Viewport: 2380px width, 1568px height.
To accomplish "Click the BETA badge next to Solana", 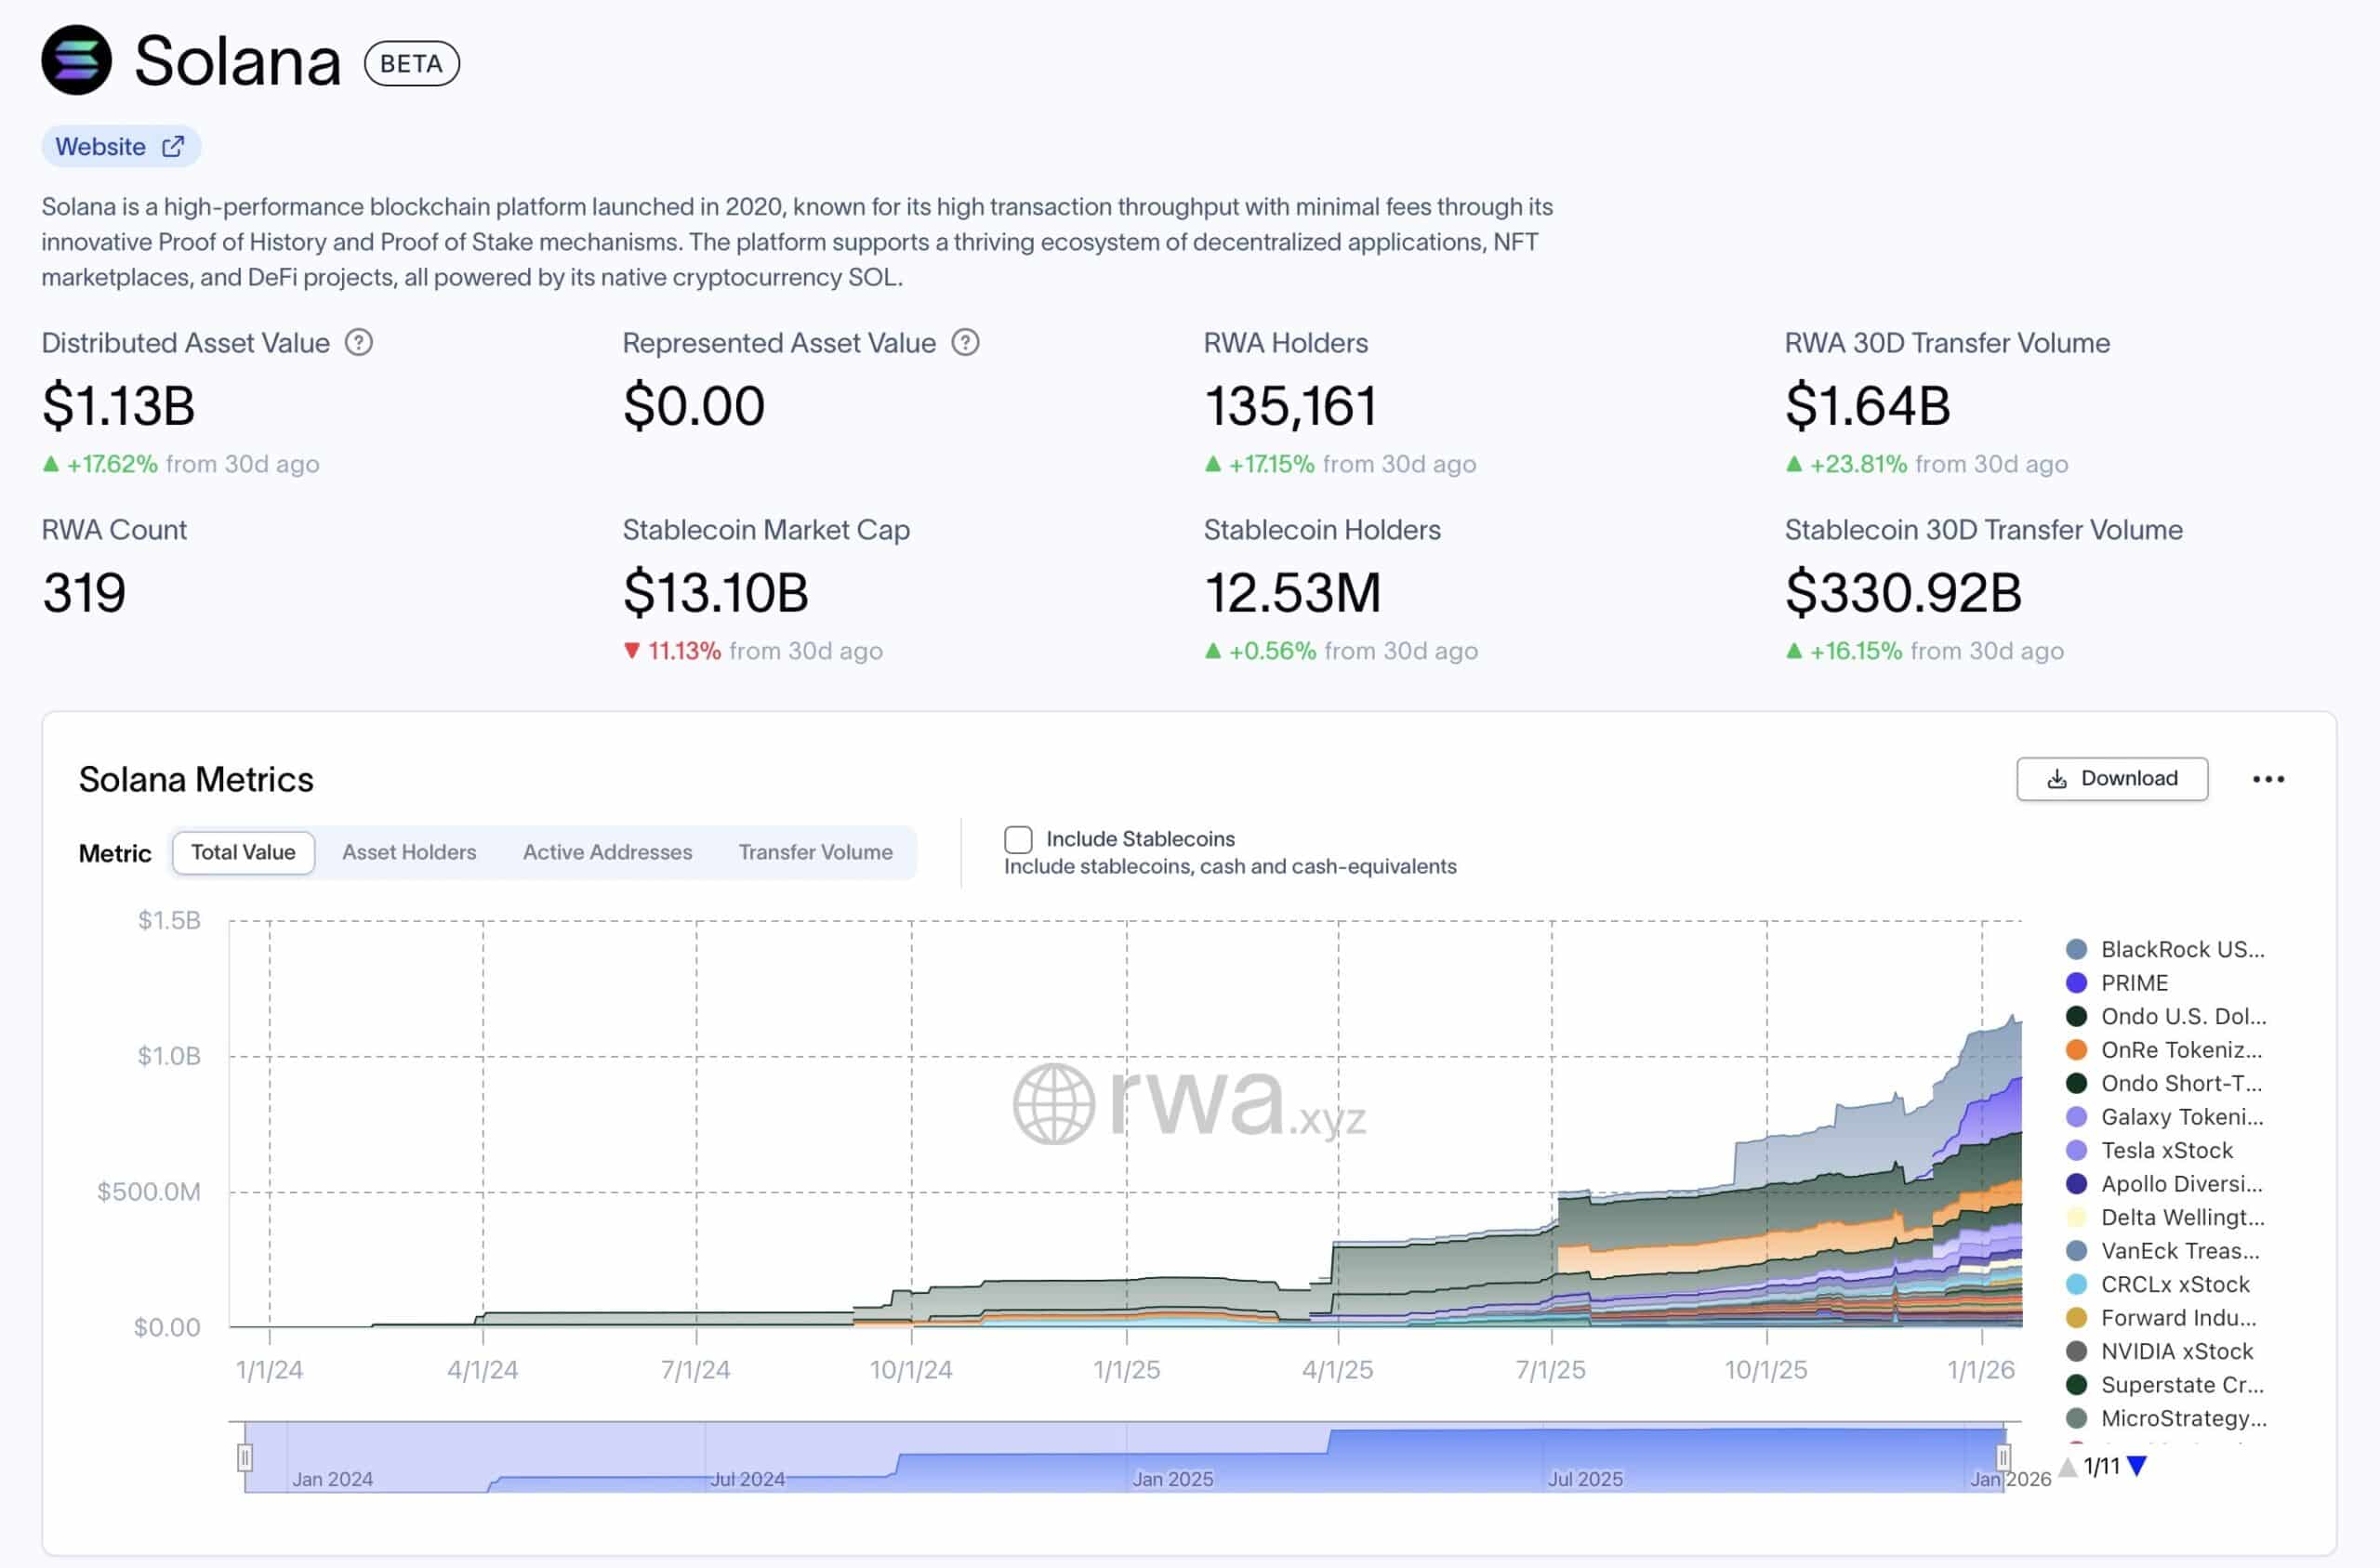I will coord(411,64).
